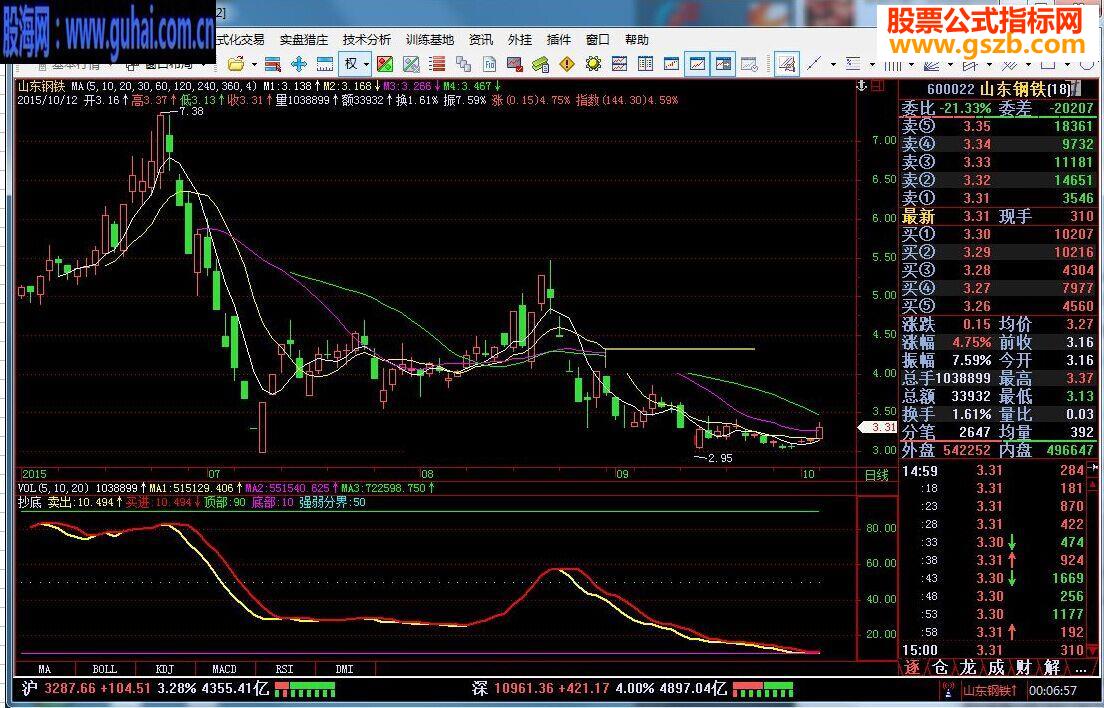Screen dimensions: 1104x708
Task: Switch to the MACD indicator tab
Action: tap(224, 668)
